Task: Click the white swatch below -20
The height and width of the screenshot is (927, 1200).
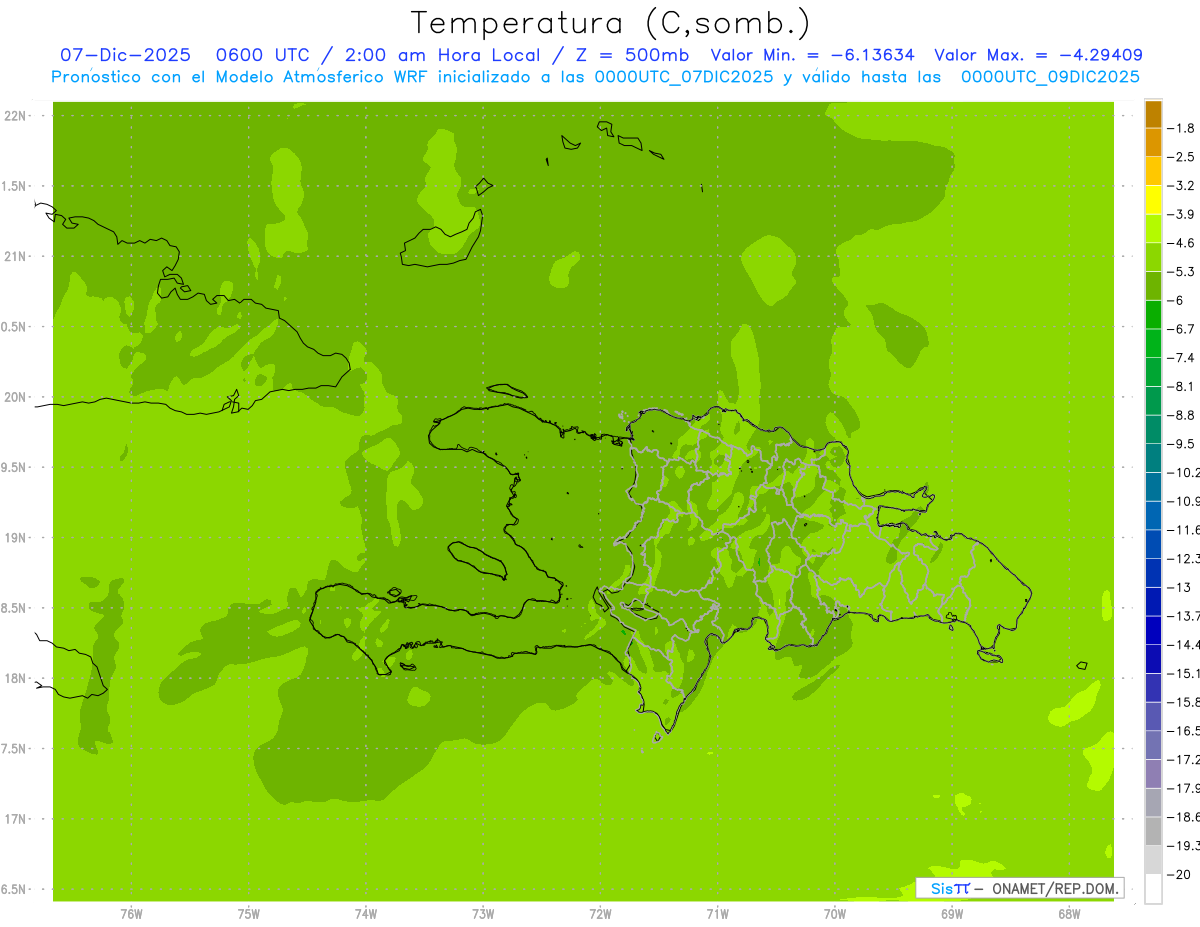Action: (1153, 889)
